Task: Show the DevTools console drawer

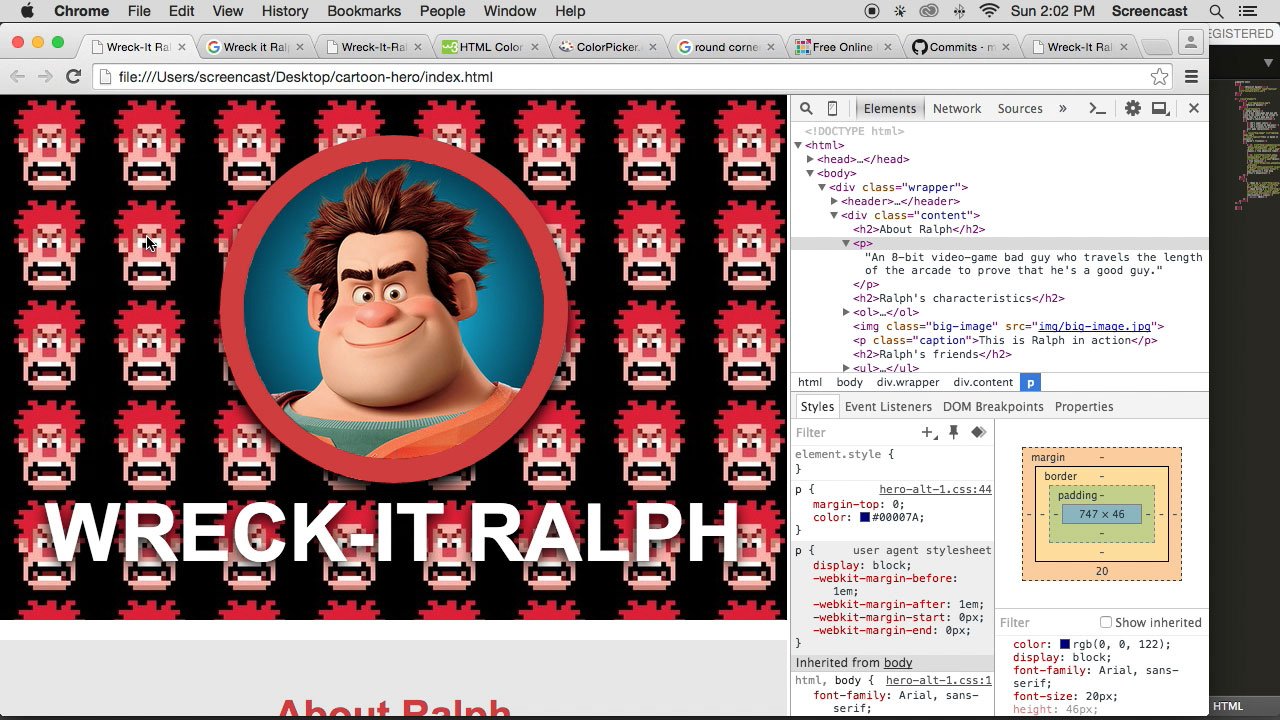Action: click(1097, 109)
